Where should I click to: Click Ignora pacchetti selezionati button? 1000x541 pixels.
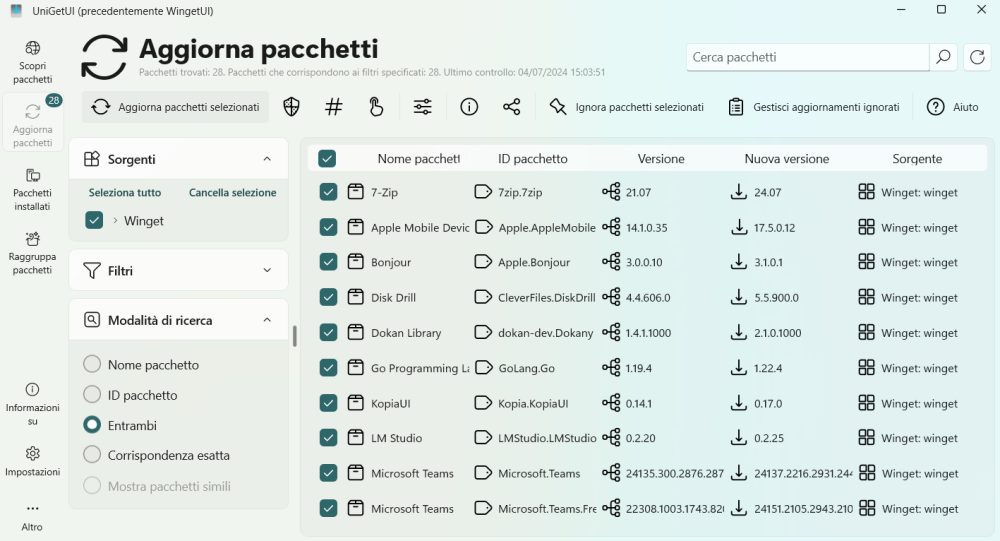[627, 107]
